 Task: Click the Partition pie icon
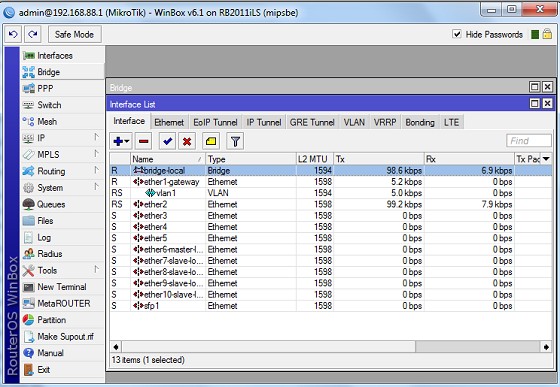point(29,320)
